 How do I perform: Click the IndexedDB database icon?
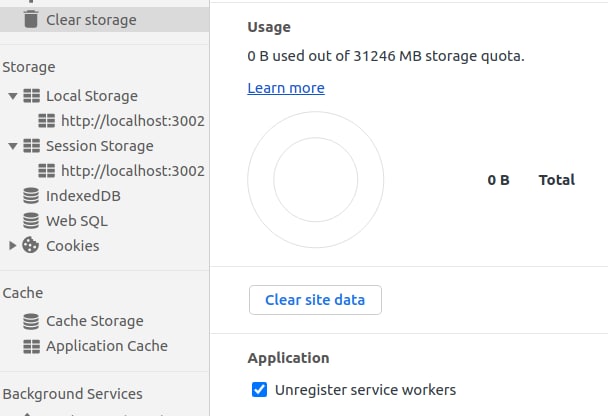coord(30,196)
